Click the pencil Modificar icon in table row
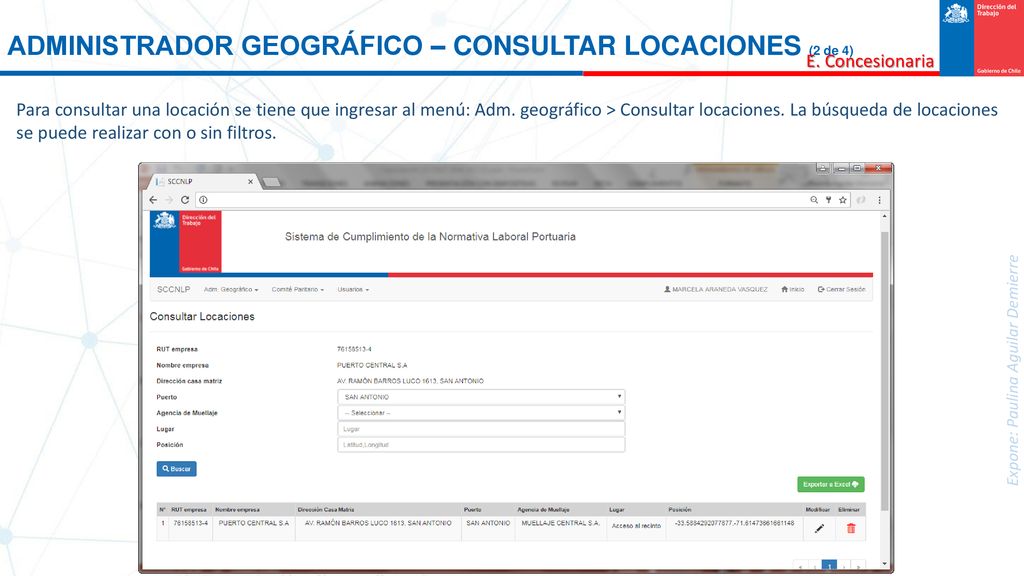 point(819,528)
